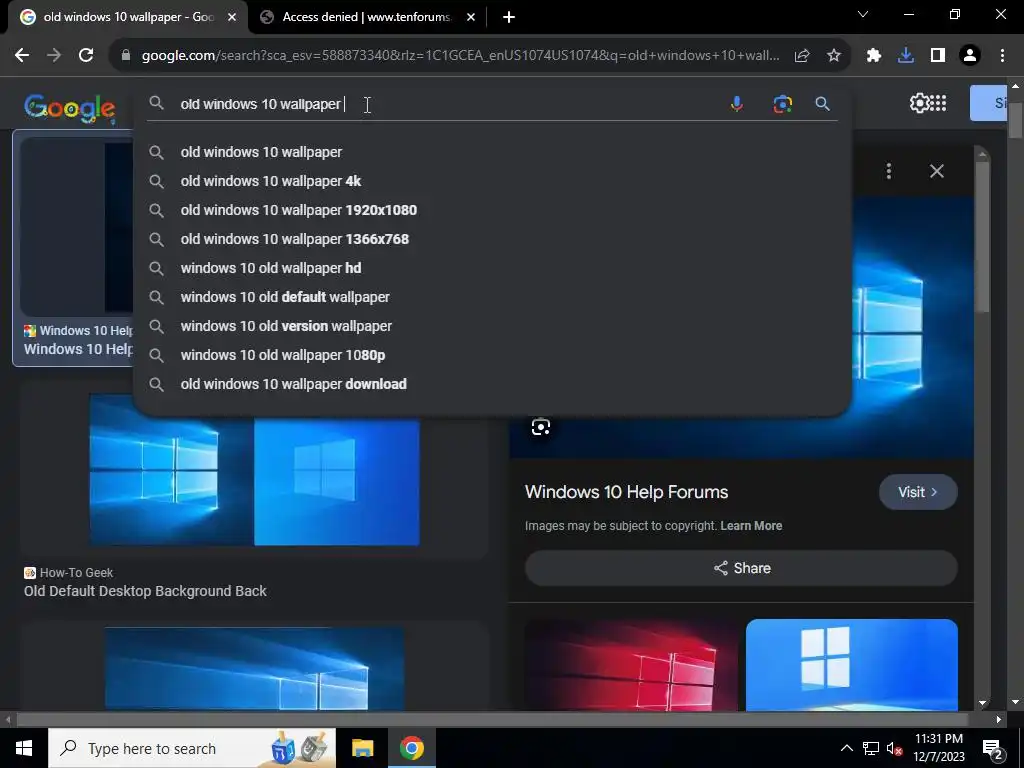Click the muted volume tray icon

[894, 748]
